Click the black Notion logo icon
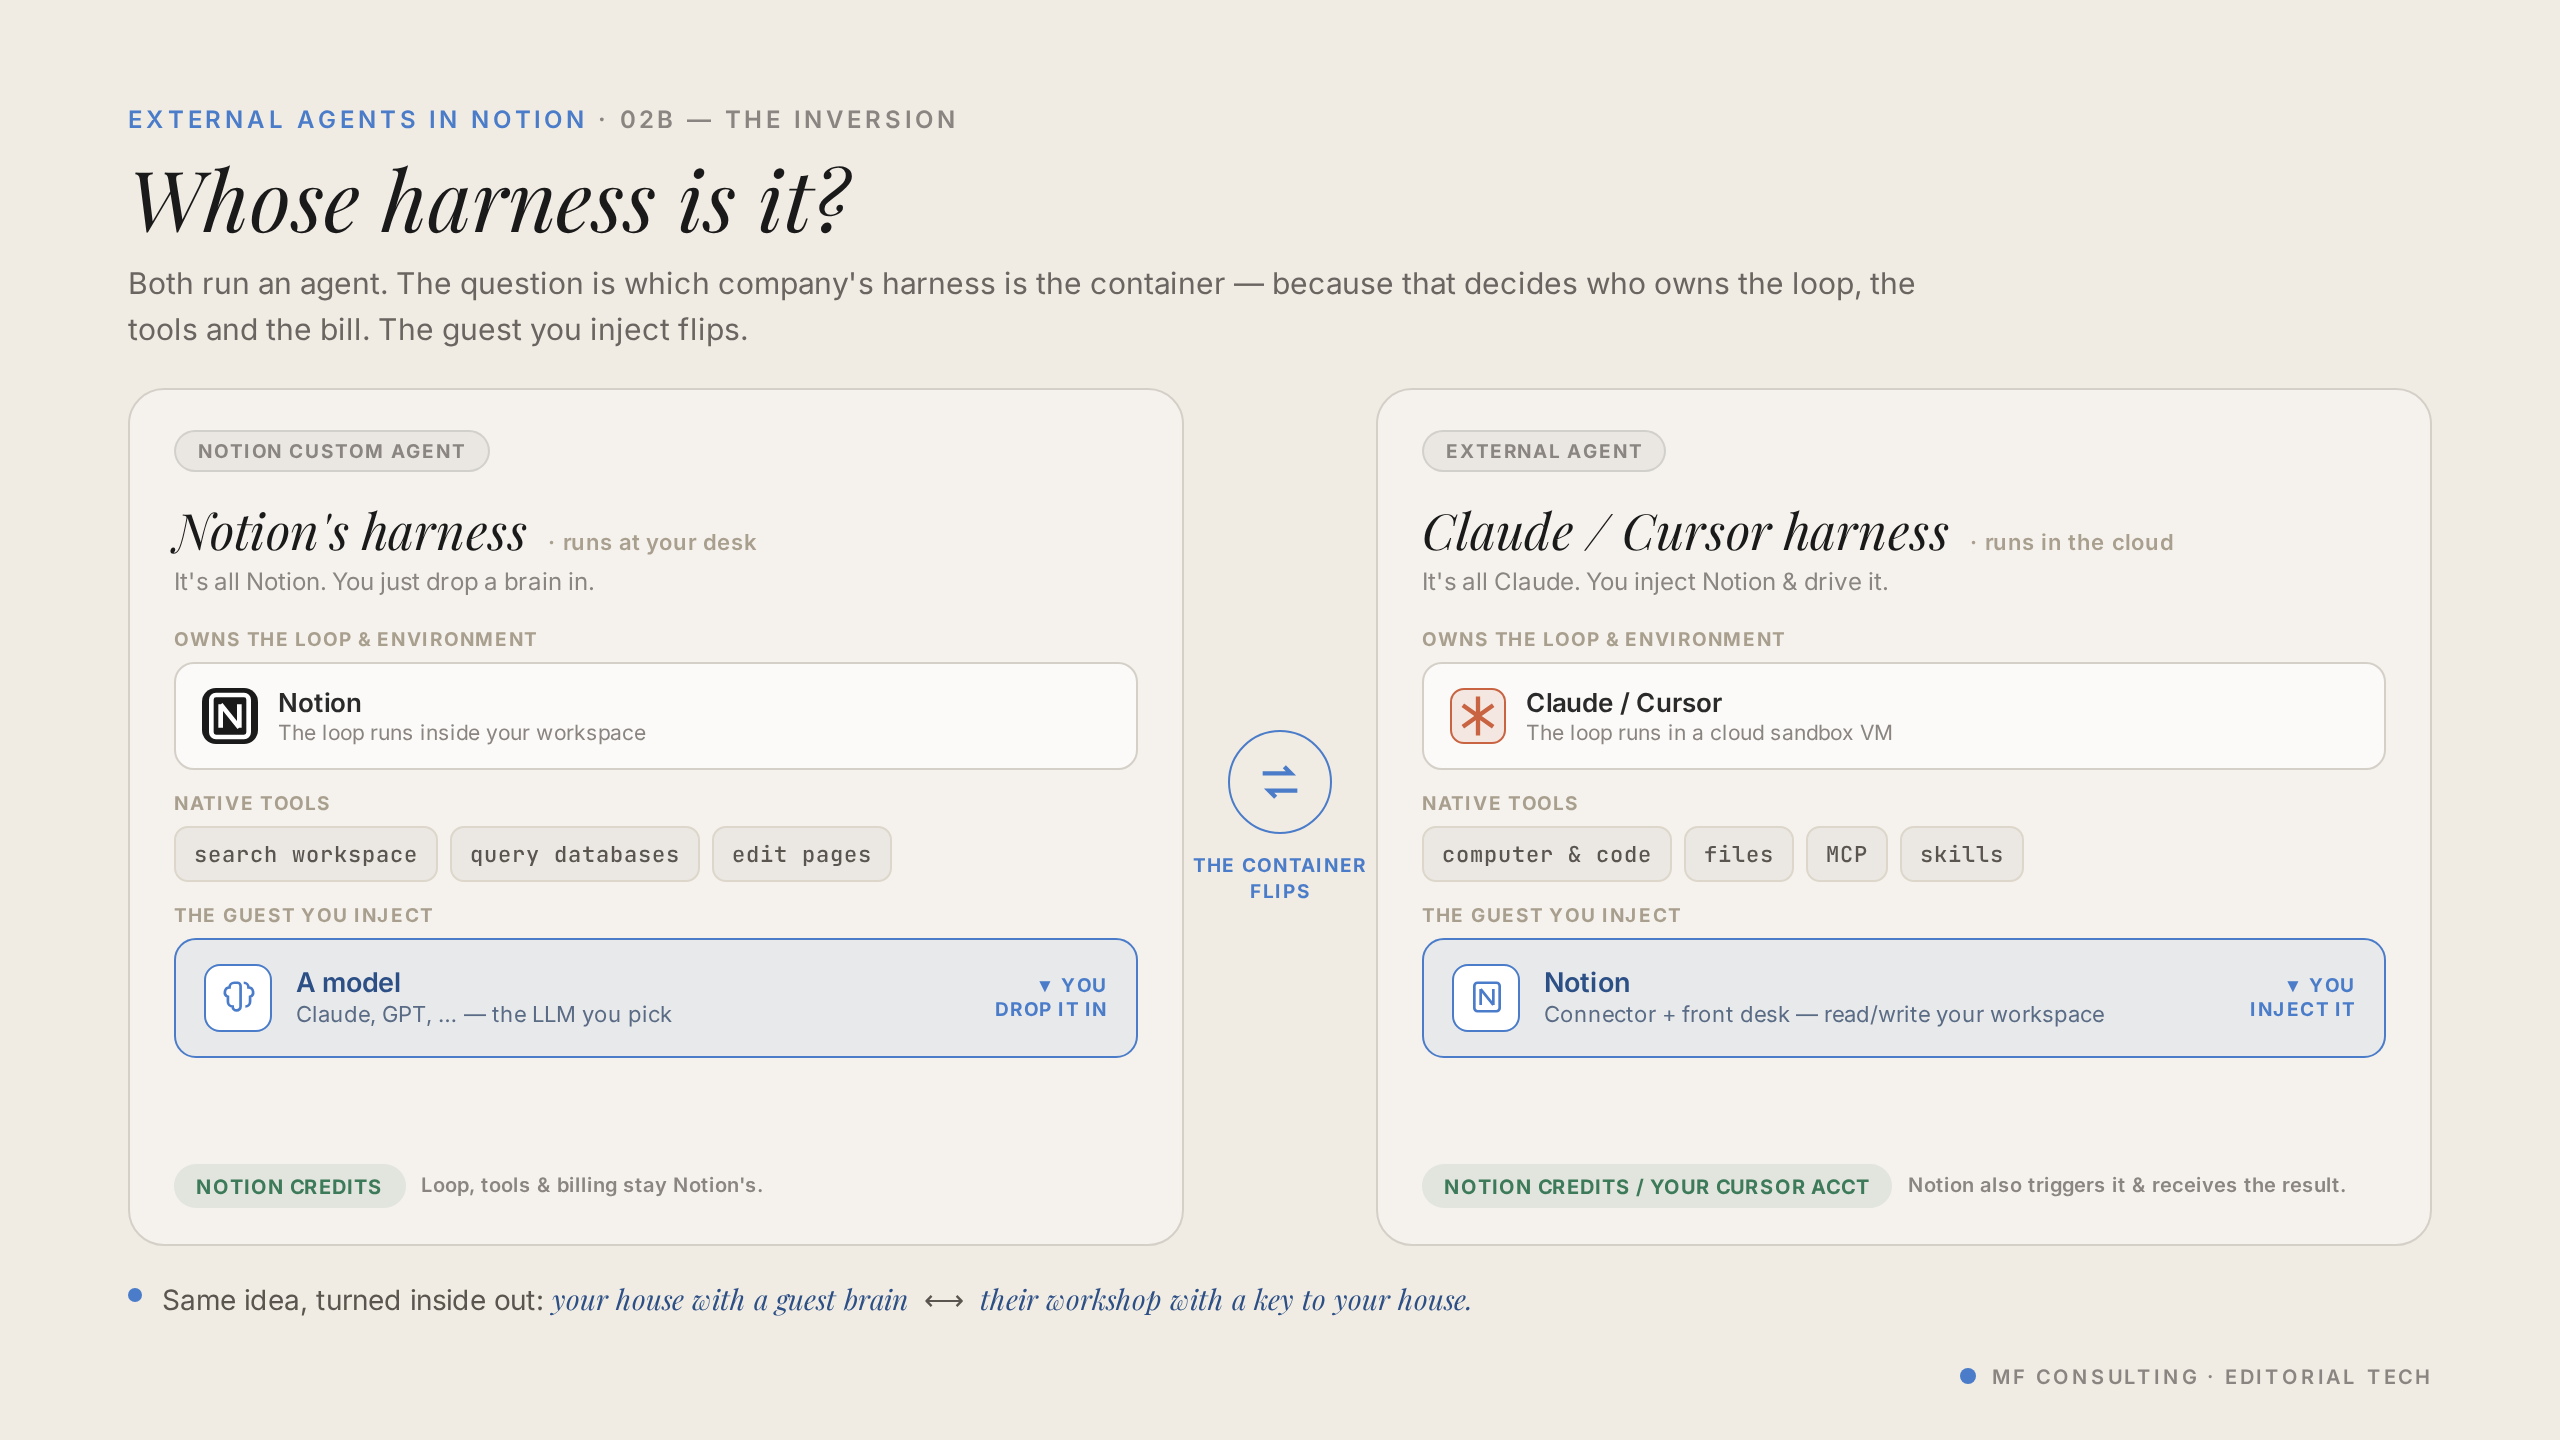2560x1440 pixels. 230,716
